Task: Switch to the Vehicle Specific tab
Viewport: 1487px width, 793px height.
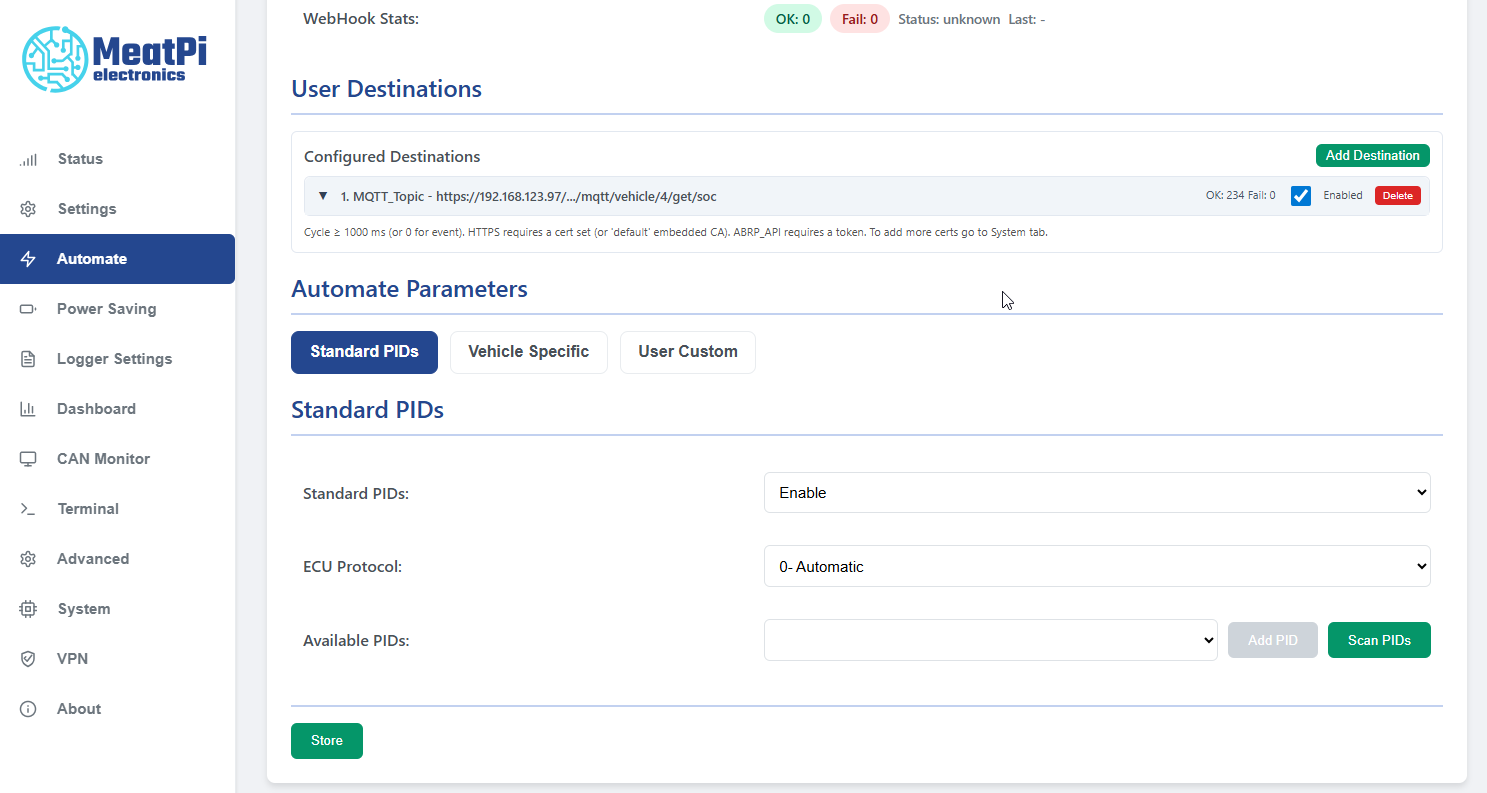Action: point(528,352)
